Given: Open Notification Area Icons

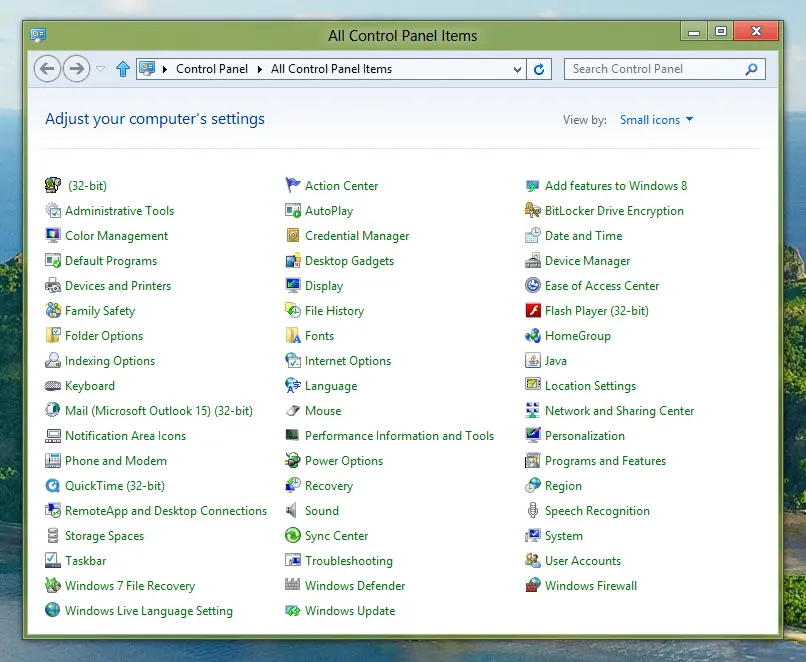Looking at the screenshot, I should [125, 436].
